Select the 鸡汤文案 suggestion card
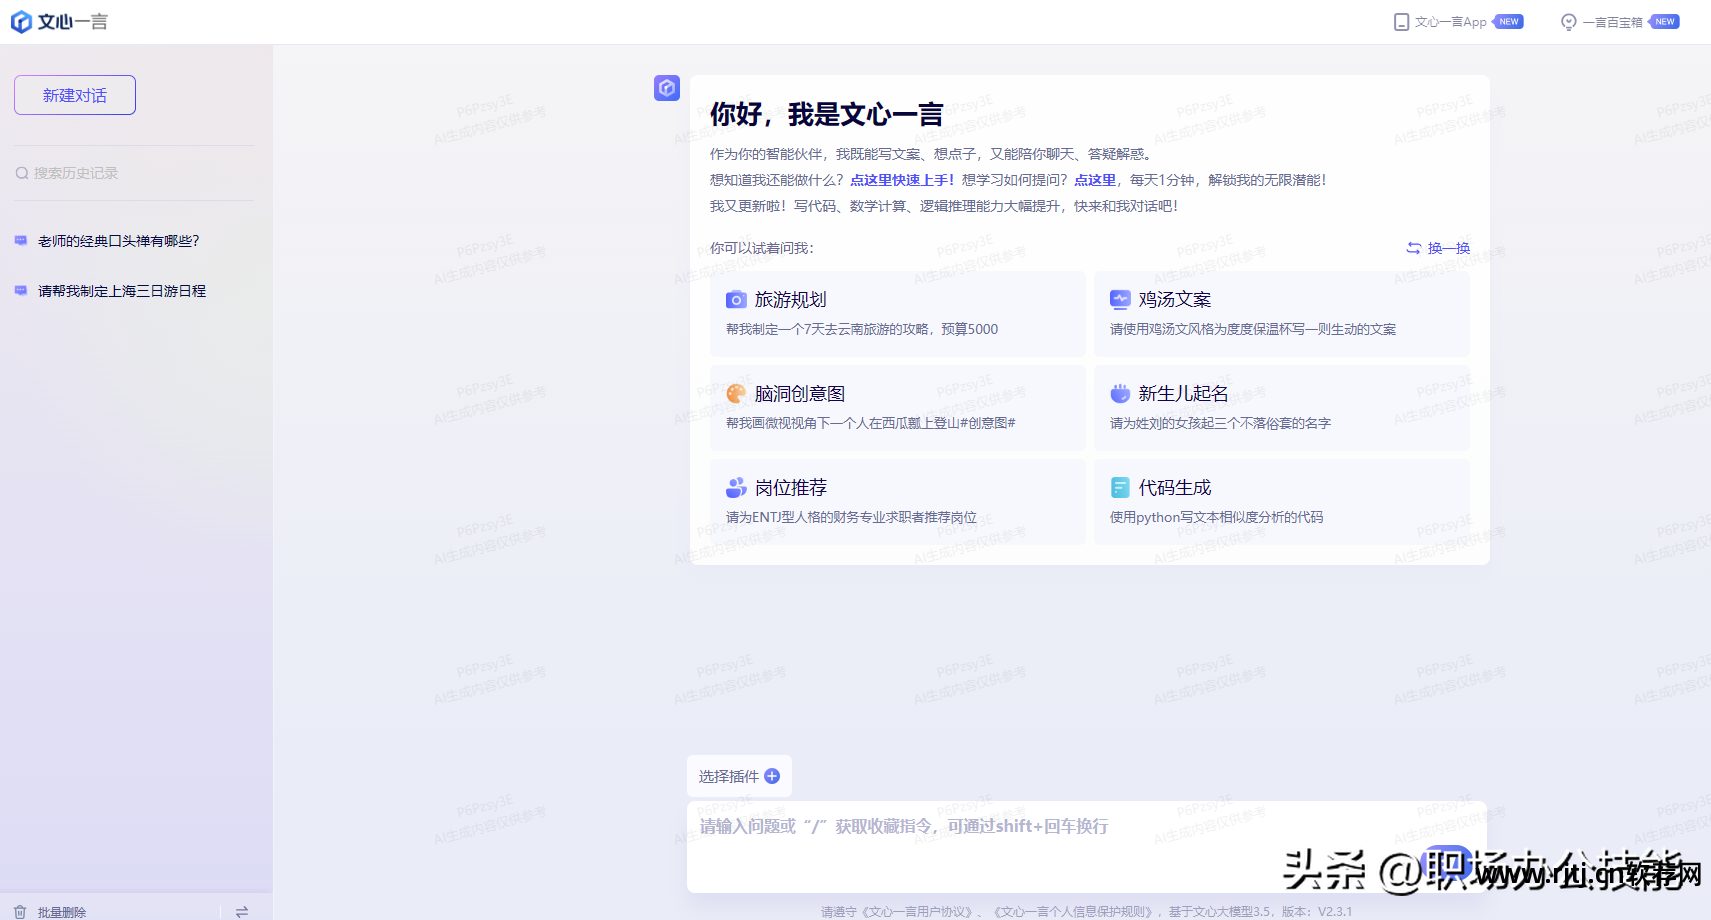The height and width of the screenshot is (920, 1711). pyautogui.click(x=1282, y=314)
